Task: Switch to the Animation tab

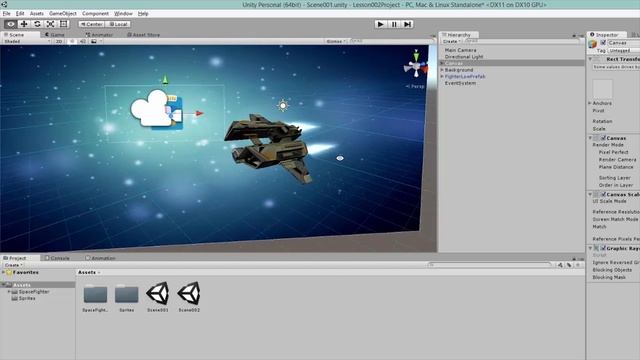Action: click(100, 258)
